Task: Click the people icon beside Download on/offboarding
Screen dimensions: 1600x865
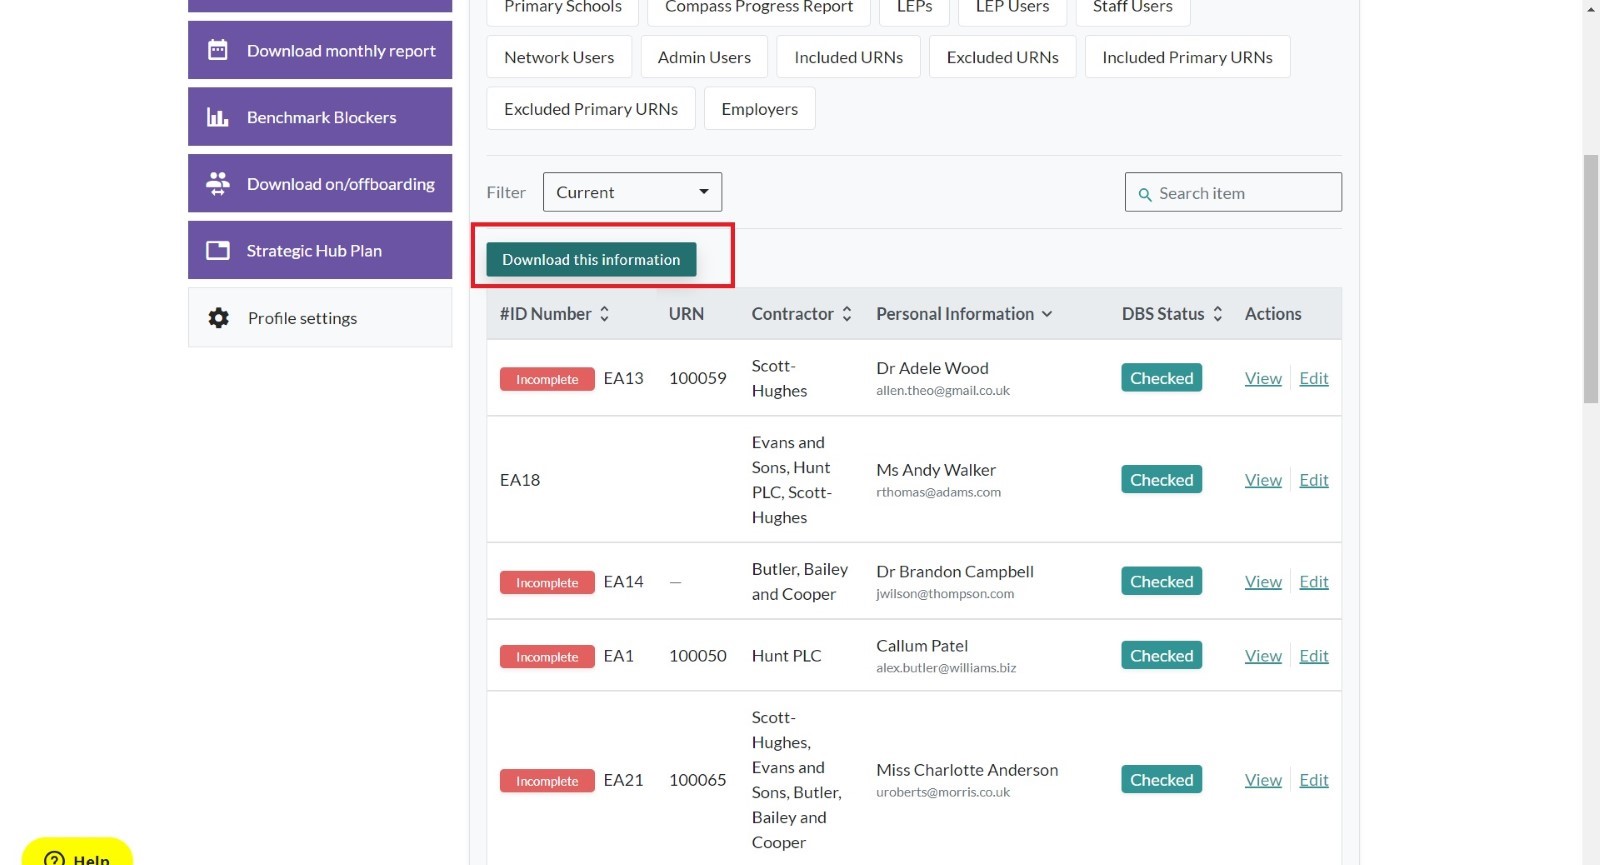Action: pos(218,183)
